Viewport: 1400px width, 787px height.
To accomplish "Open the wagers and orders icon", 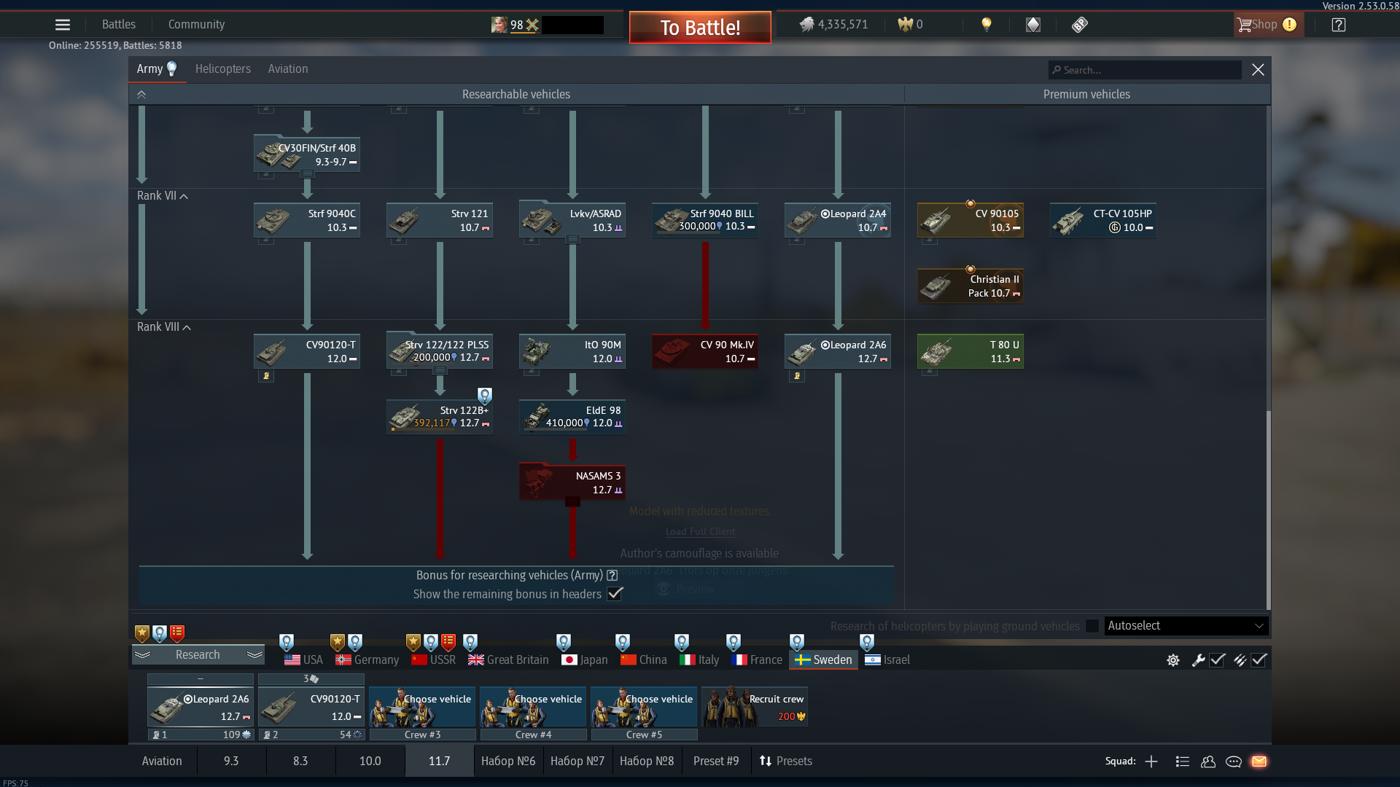I will point(1033,25).
